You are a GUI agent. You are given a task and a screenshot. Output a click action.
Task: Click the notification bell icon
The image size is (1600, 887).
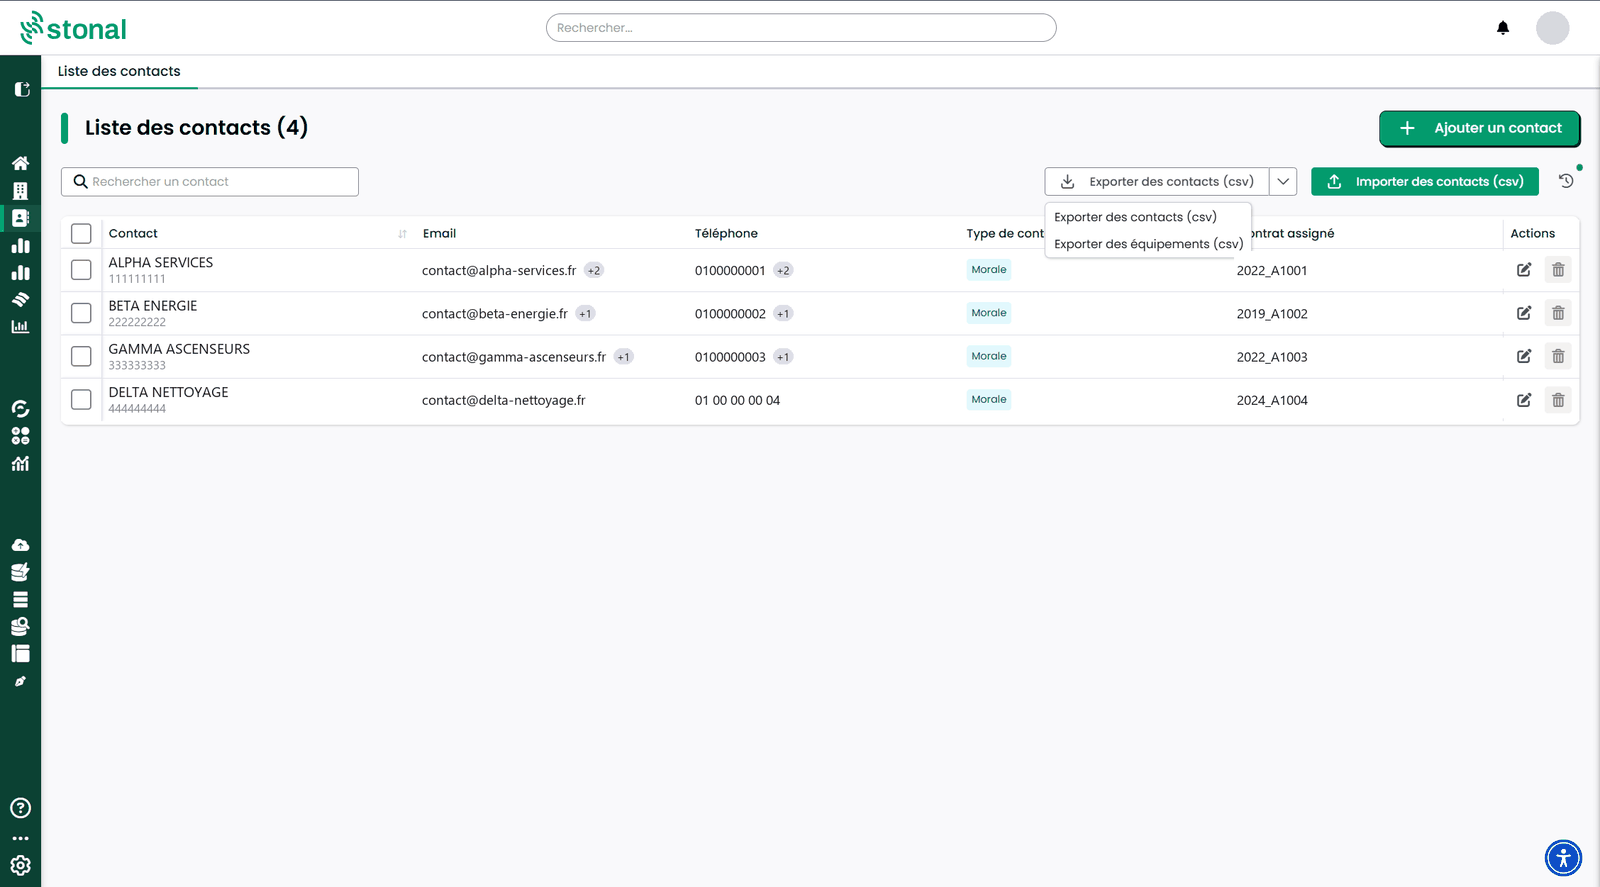tap(1502, 28)
